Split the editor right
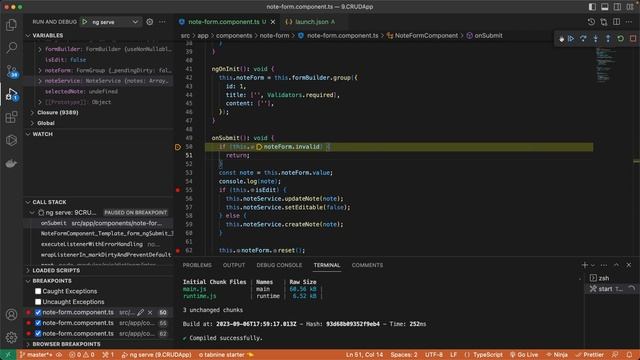Viewport: 640px width, 360px height. [x=617, y=22]
